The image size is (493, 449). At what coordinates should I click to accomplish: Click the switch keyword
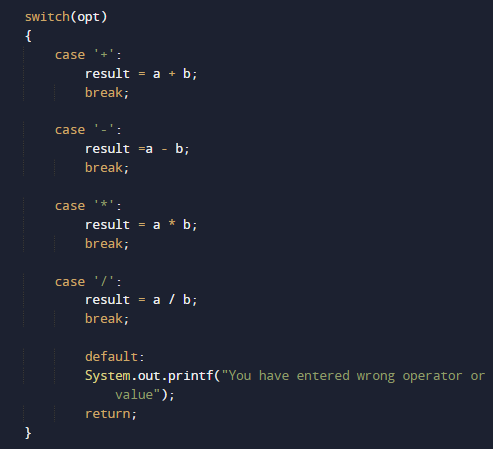(x=47, y=17)
